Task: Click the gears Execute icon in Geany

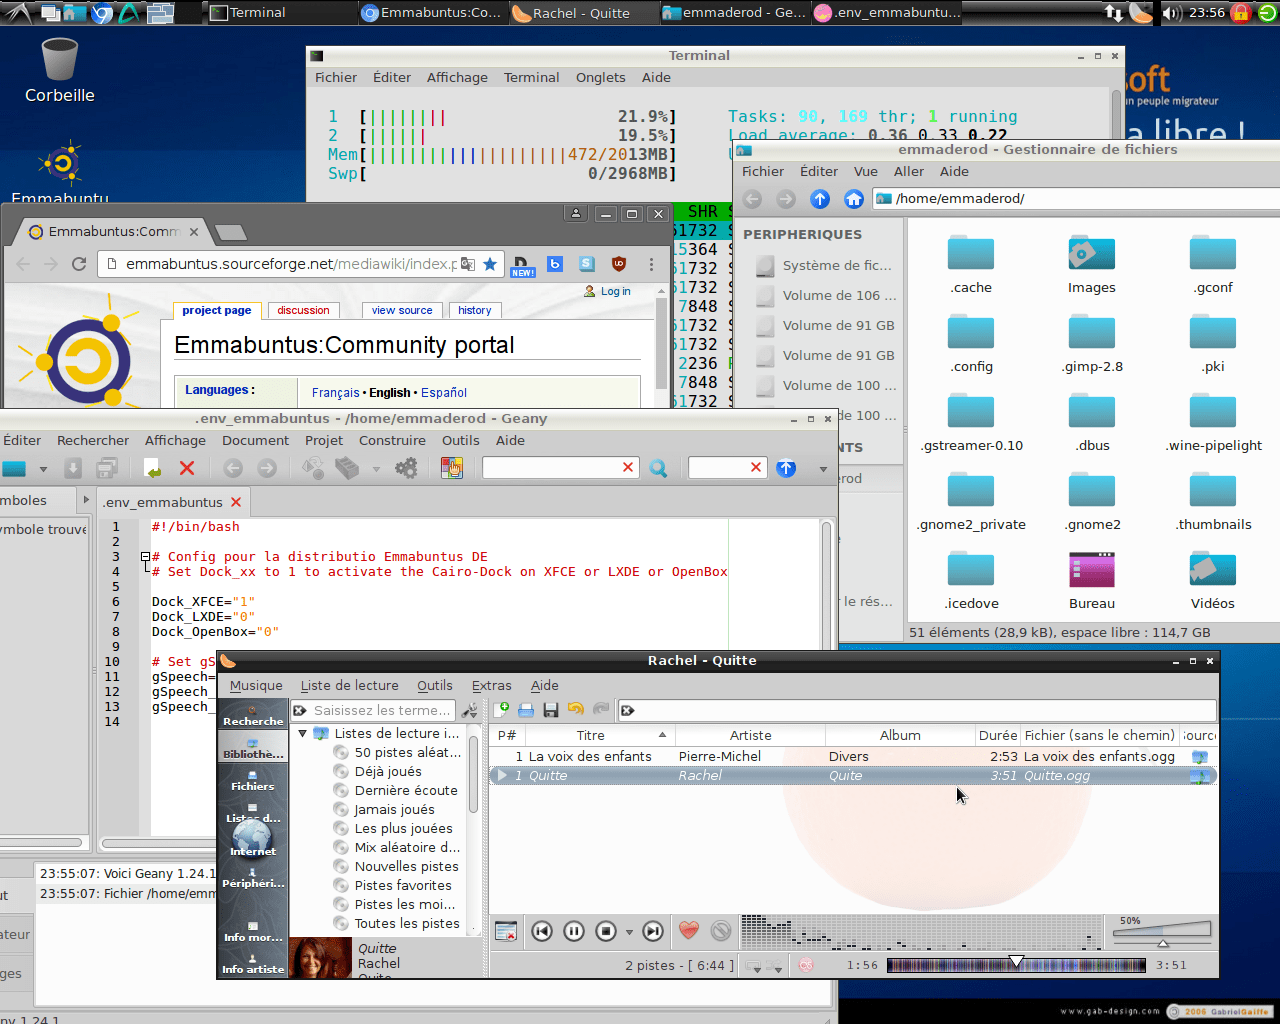Action: point(406,468)
